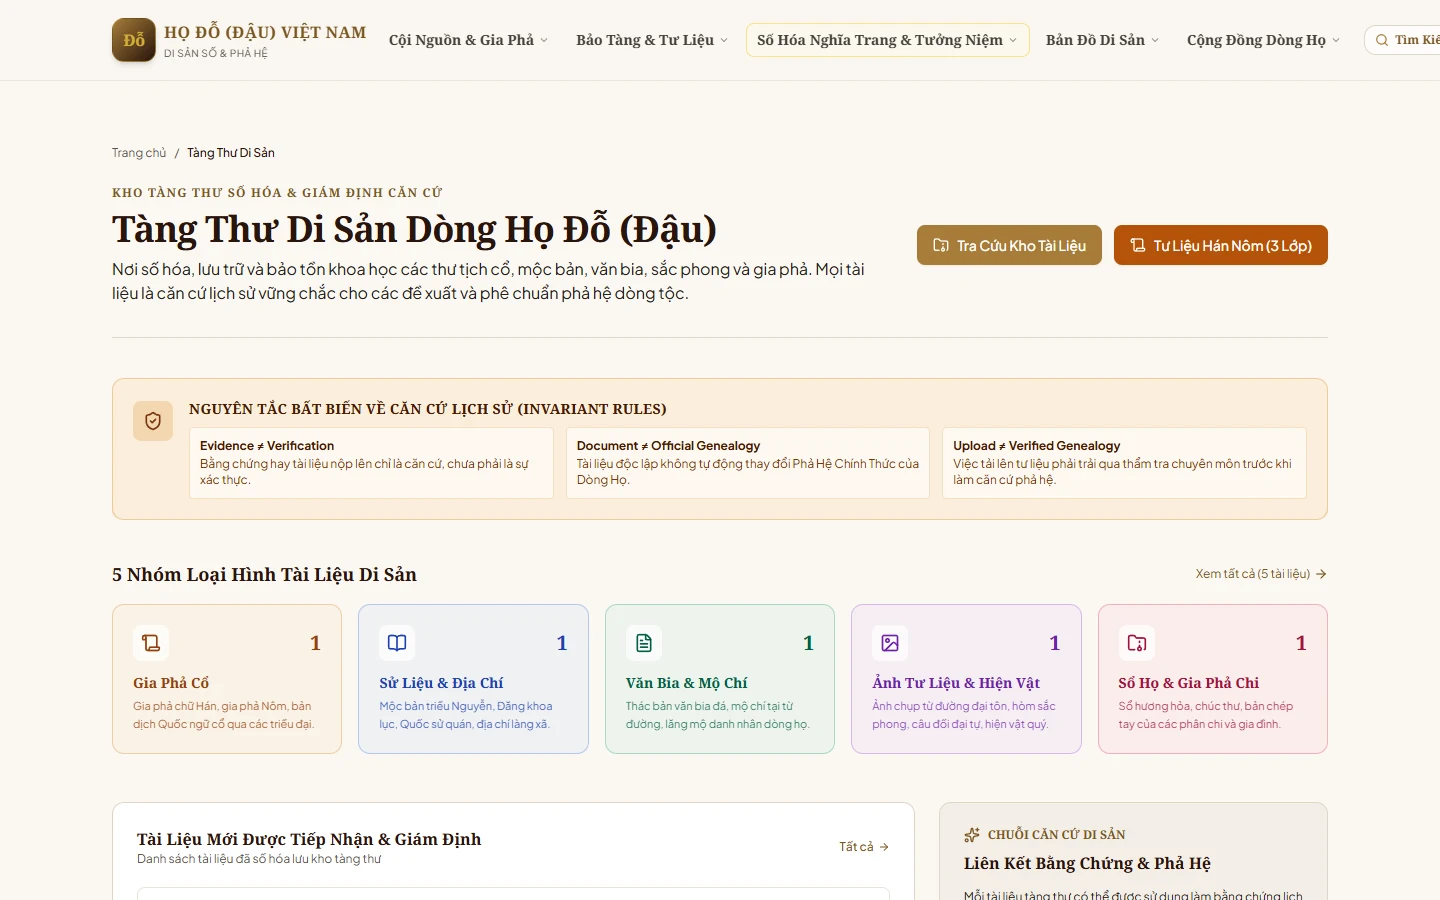Click the folder icon on Sổ Họ card
1440x900 pixels.
tap(1137, 643)
